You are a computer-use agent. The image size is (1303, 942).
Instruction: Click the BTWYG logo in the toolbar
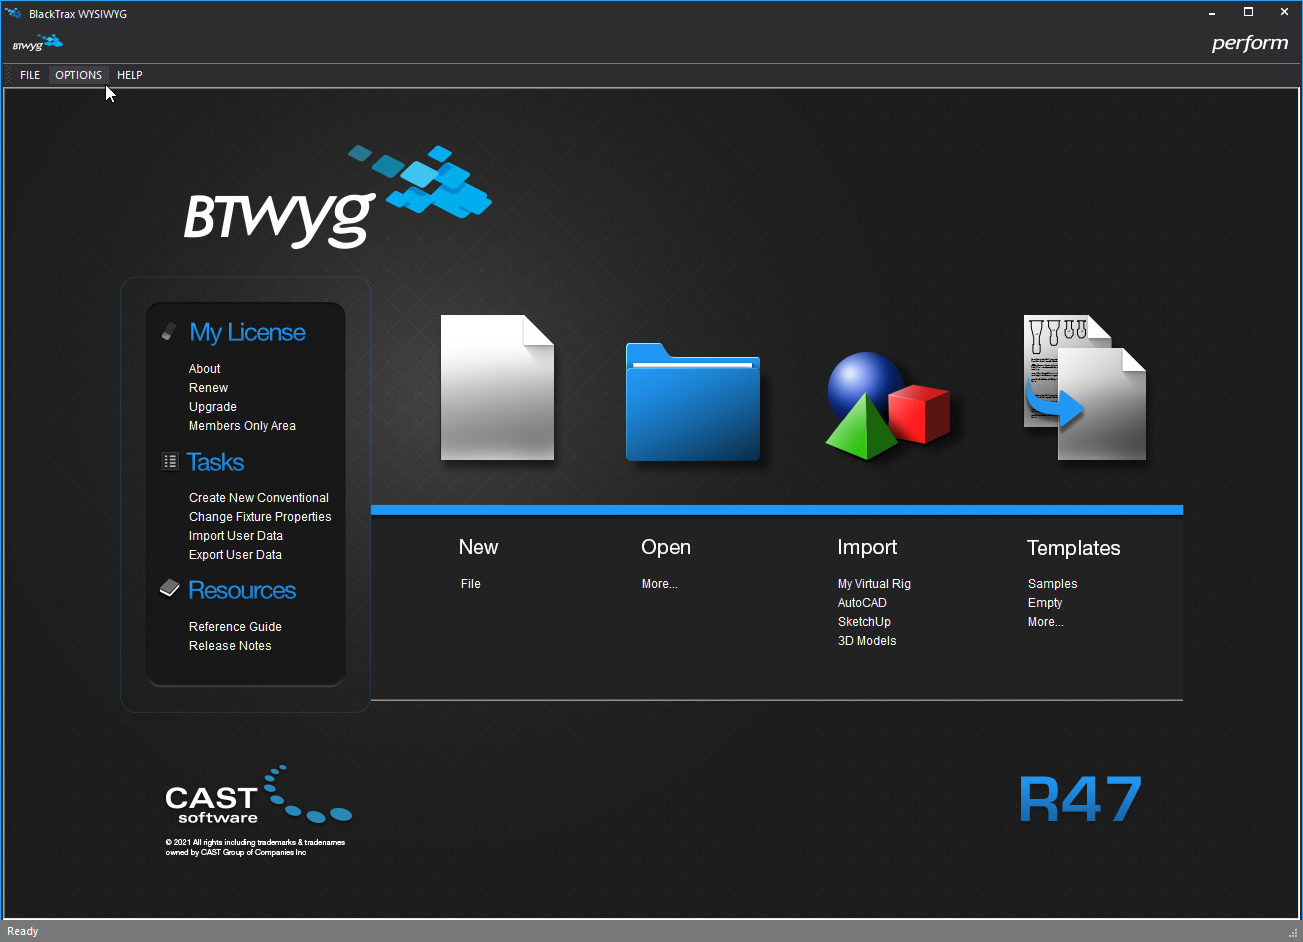click(38, 43)
